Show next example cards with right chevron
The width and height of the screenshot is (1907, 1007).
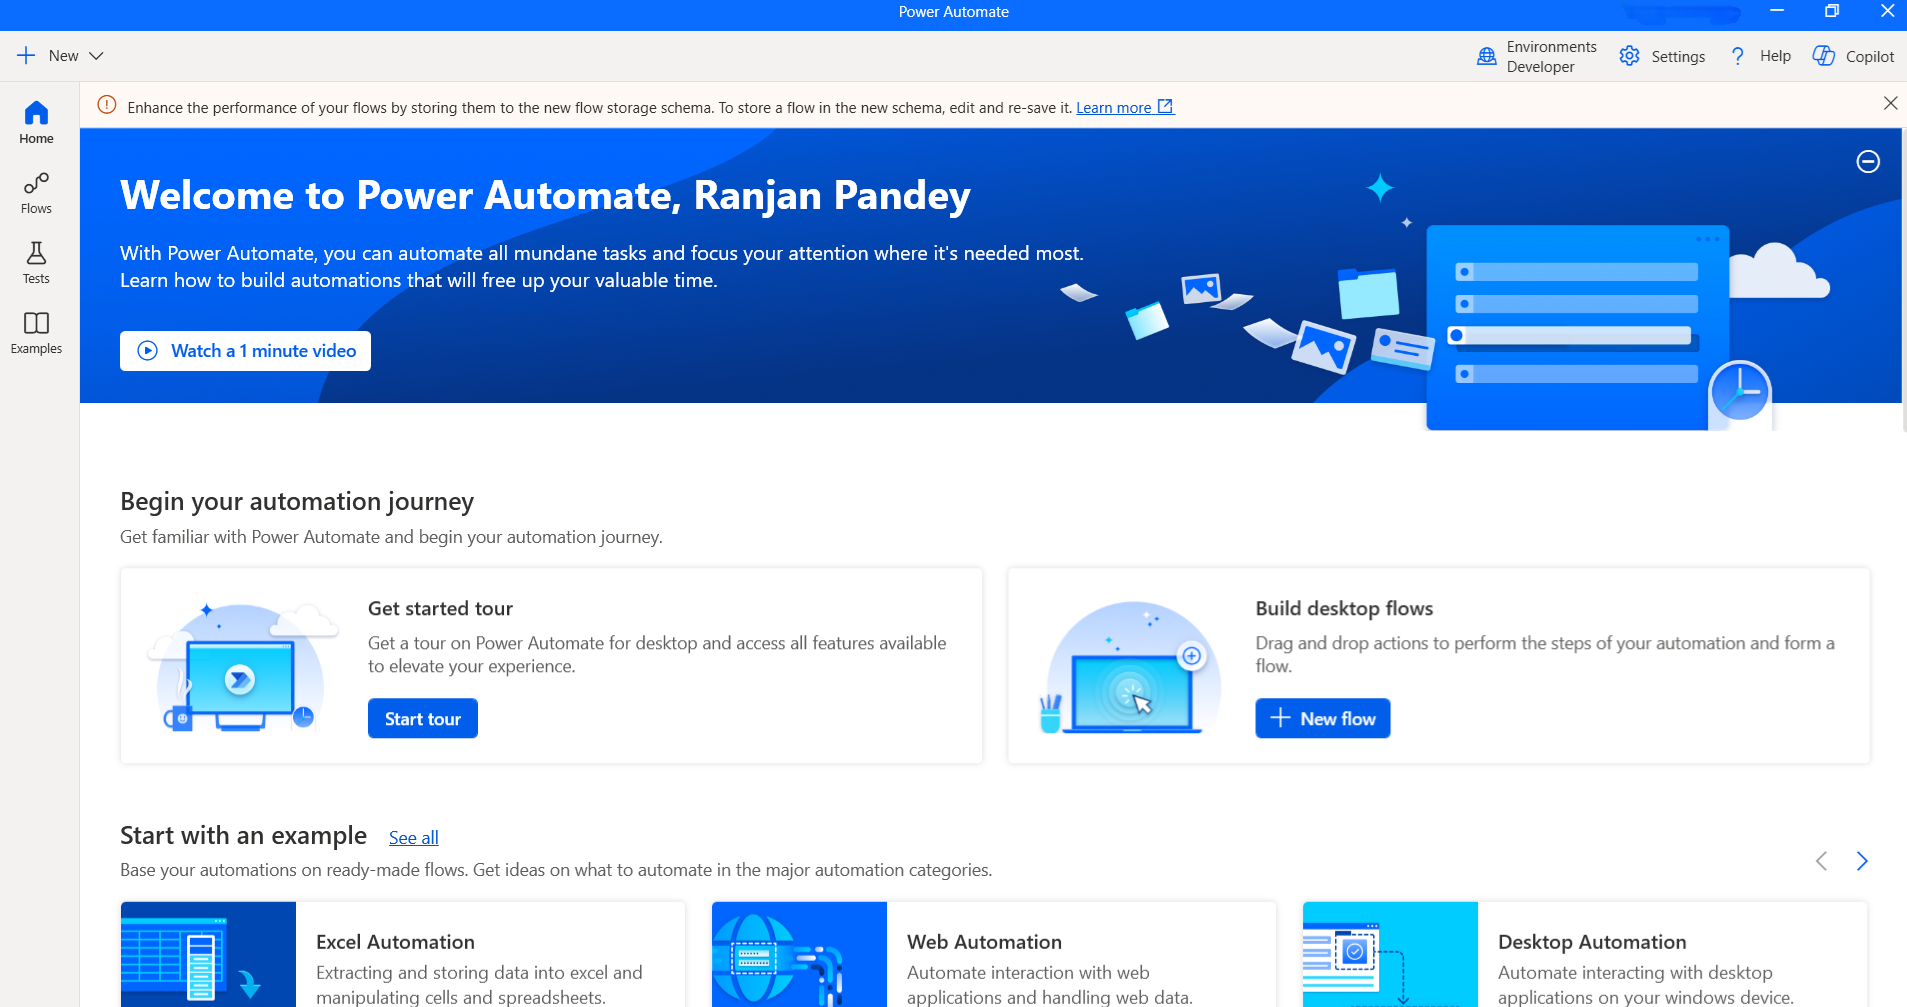tap(1861, 861)
